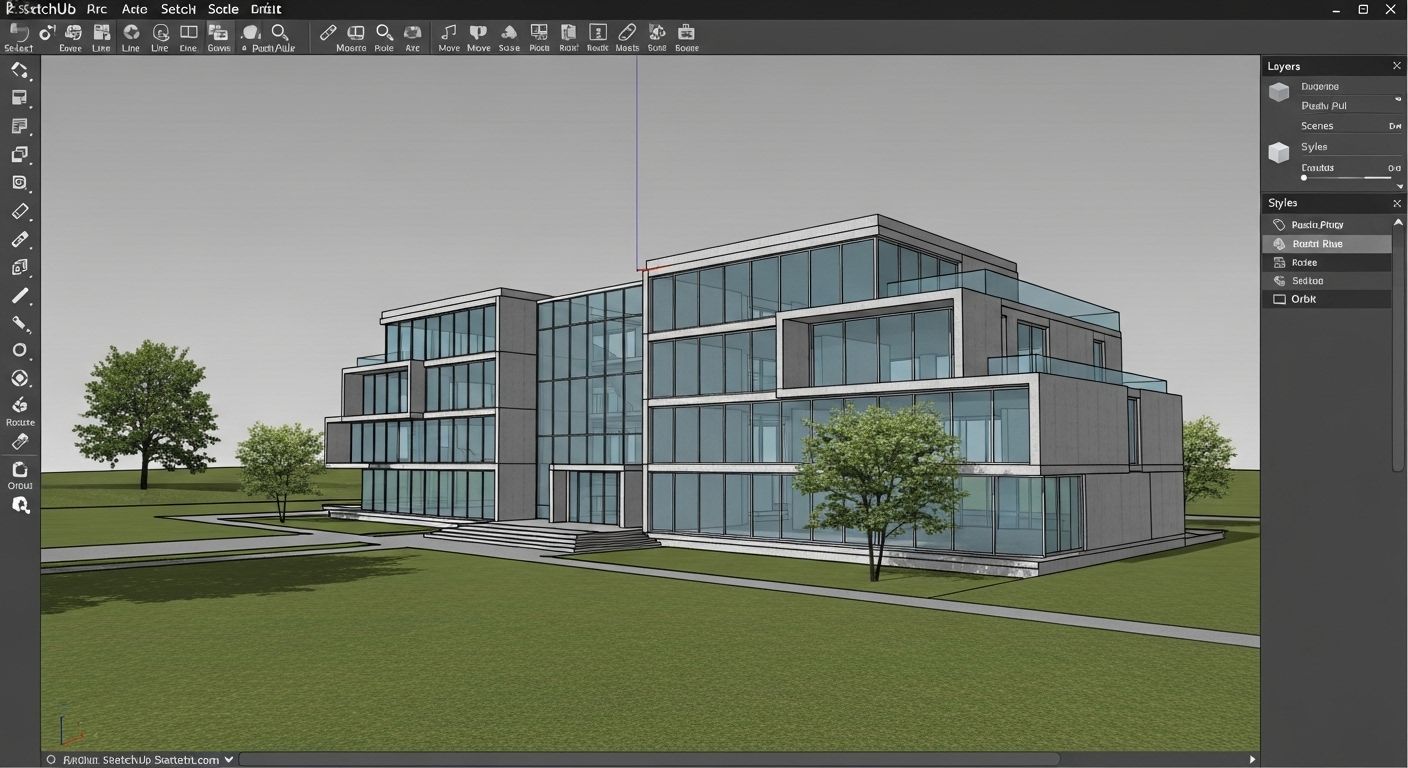Click the up arrow atop the Styles list
1408x768 pixels.
[1399, 222]
